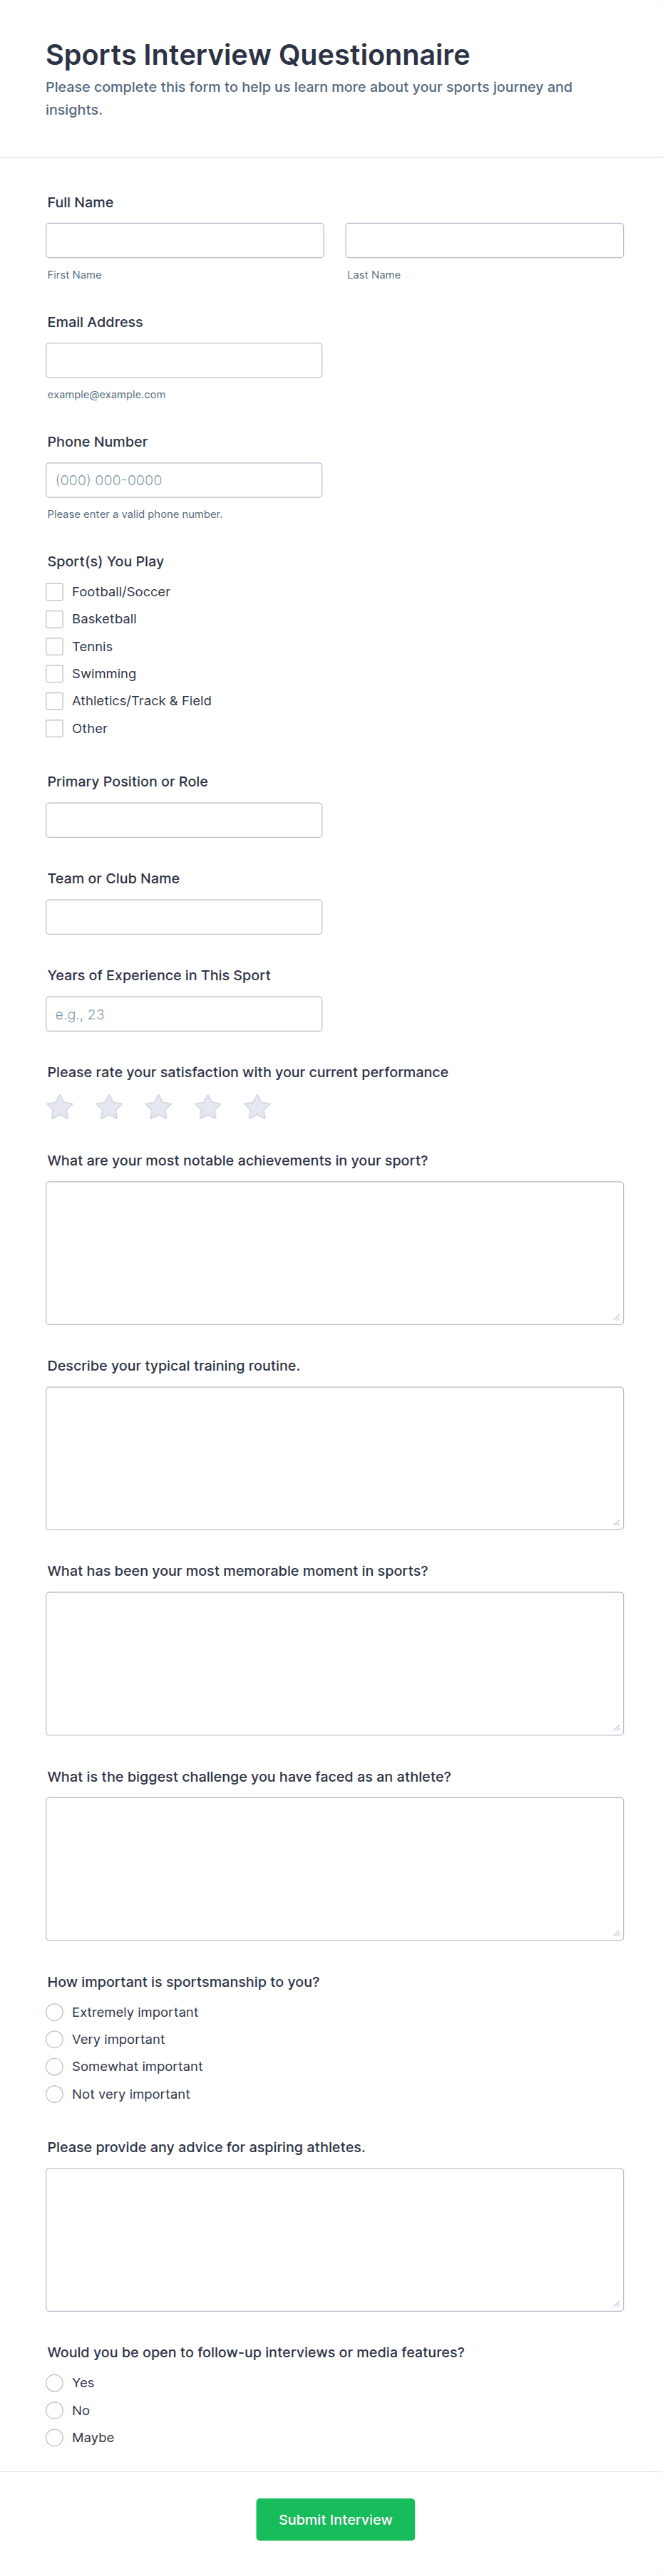The width and height of the screenshot is (663, 2576).
Task: Select Extremely important sportsmanship option
Action: tap(55, 2012)
